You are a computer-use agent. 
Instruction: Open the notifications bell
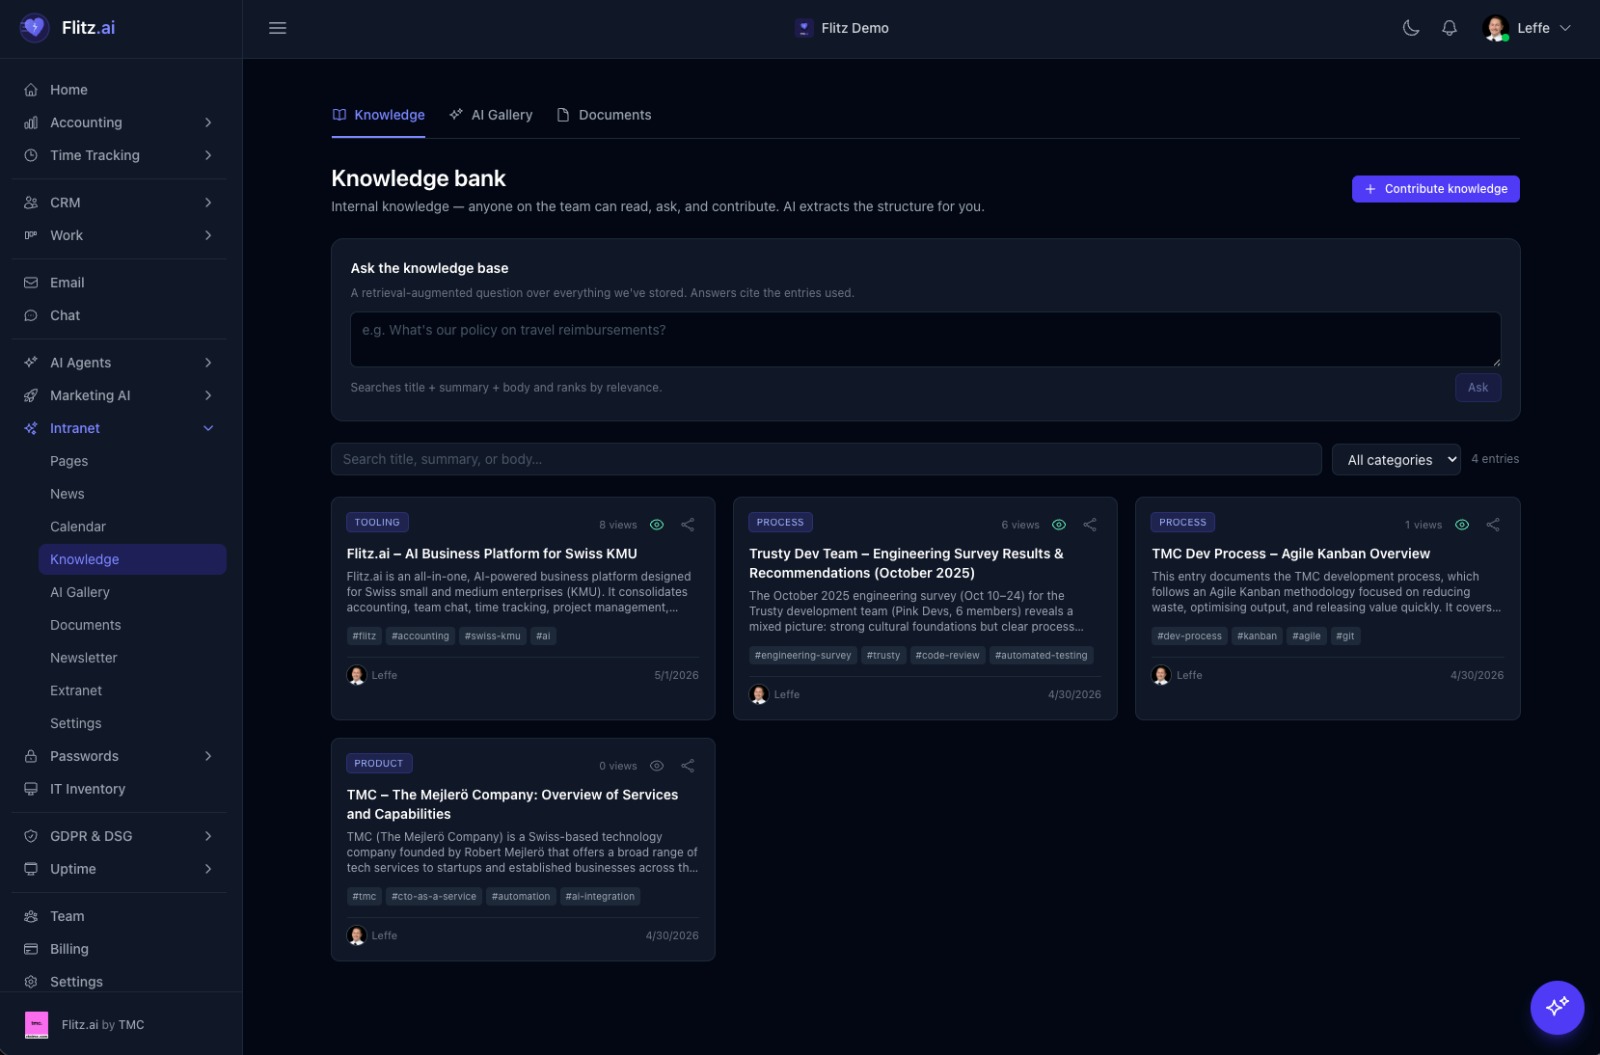[x=1449, y=28]
